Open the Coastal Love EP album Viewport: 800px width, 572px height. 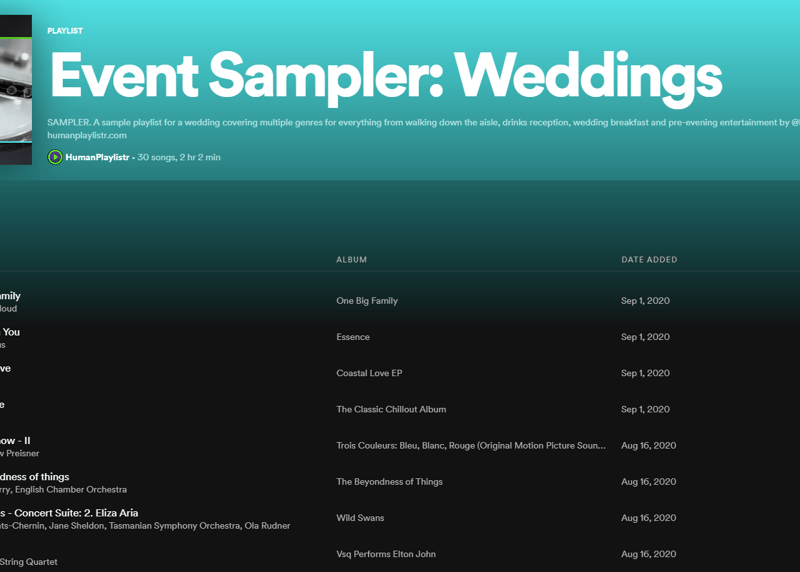point(369,373)
